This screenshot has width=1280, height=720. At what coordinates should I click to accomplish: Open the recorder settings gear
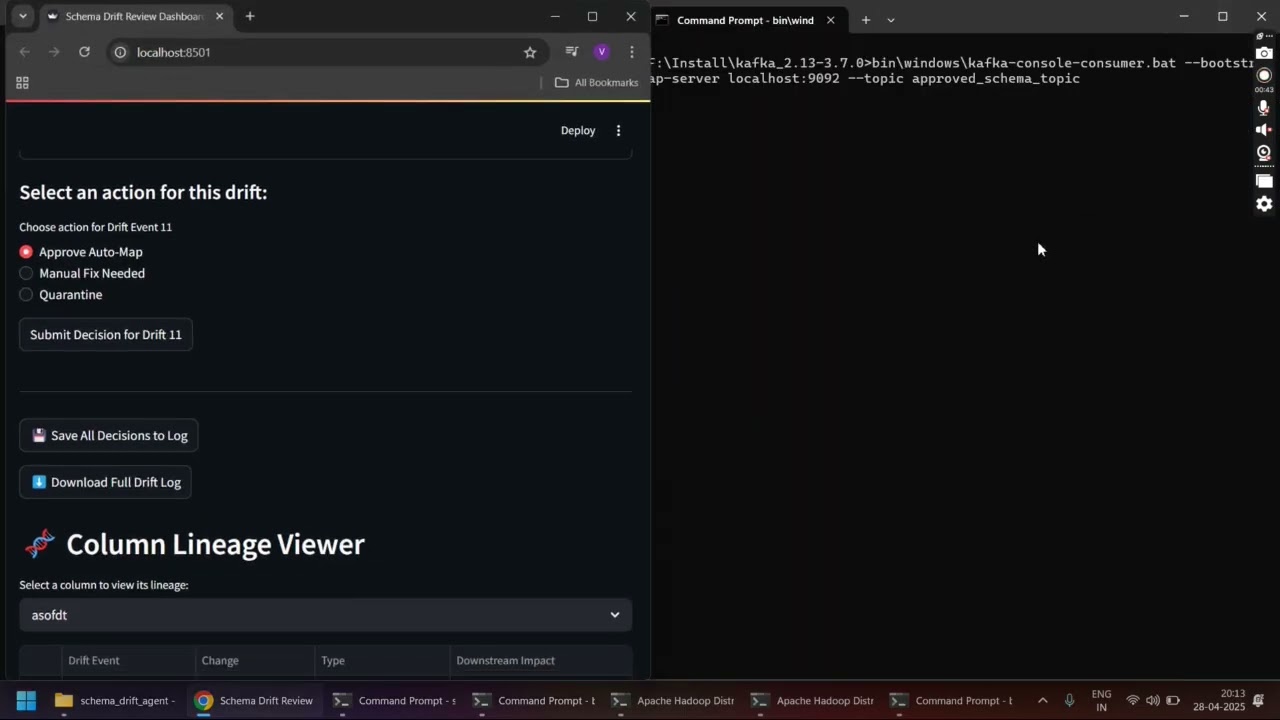1264,204
